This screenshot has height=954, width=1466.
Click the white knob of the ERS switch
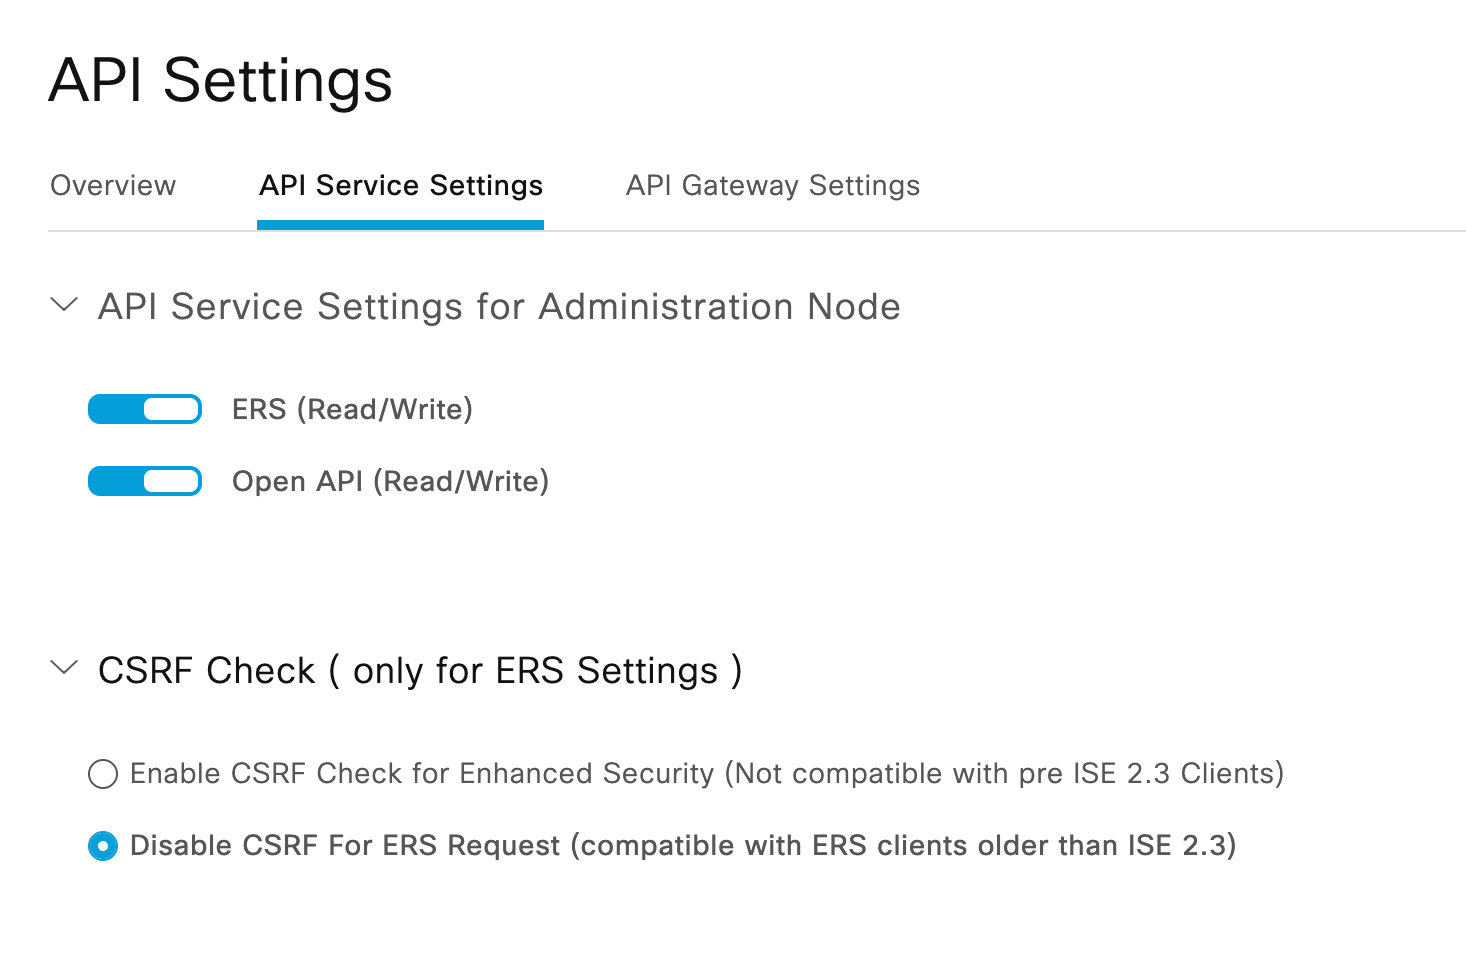point(171,409)
